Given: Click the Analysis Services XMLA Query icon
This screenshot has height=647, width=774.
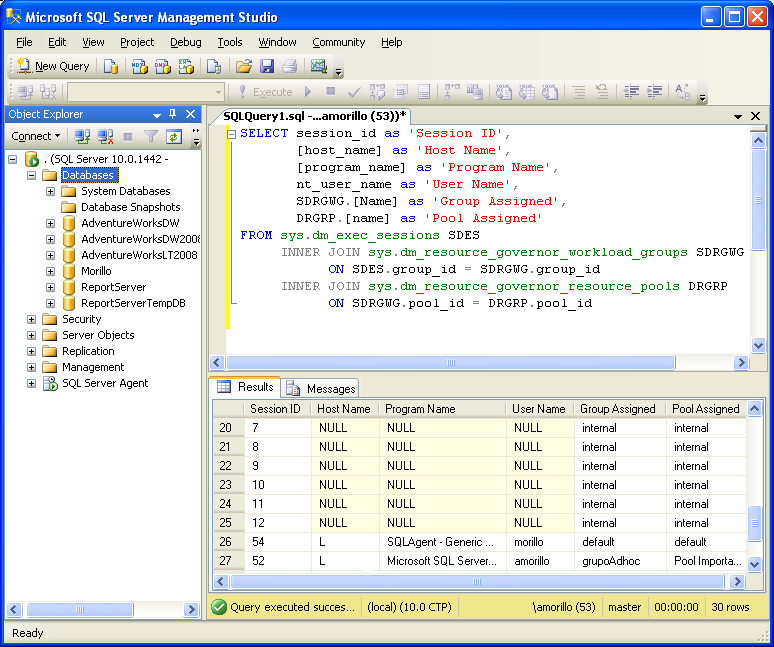Looking at the screenshot, I should (x=186, y=66).
